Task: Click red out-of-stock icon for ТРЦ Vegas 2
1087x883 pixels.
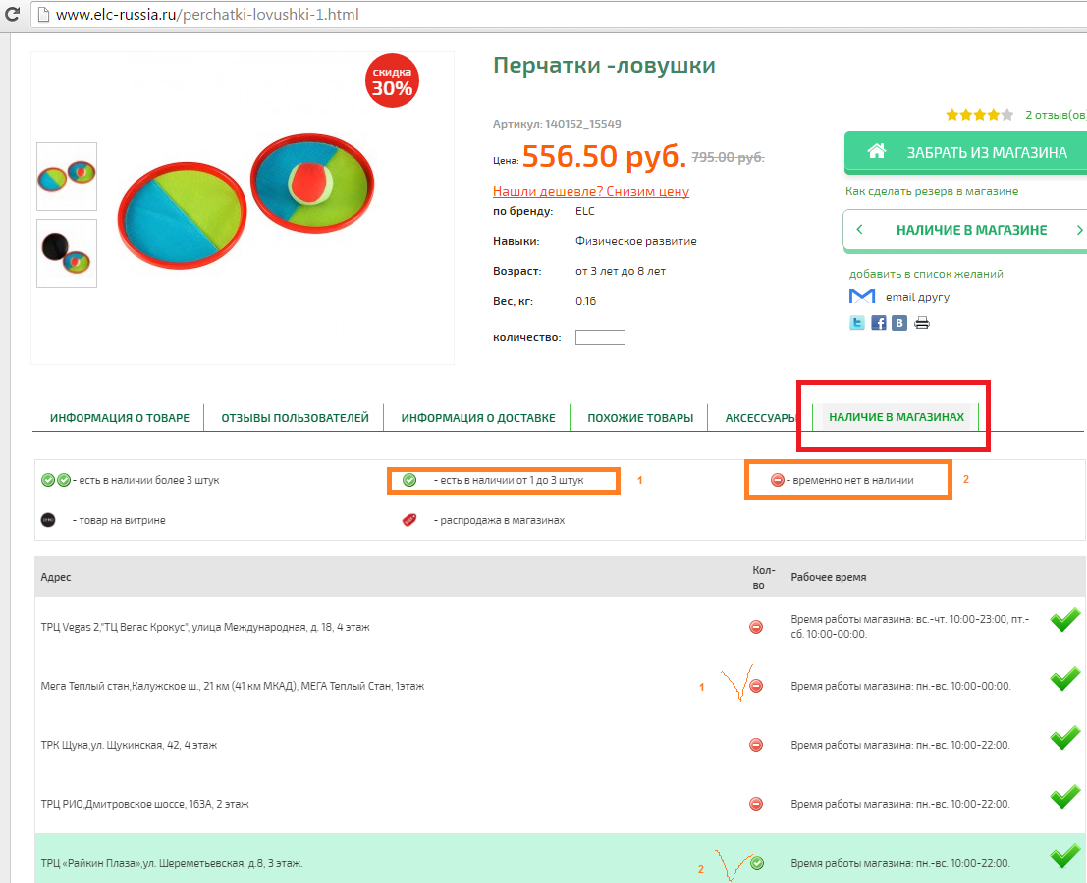Action: [x=756, y=627]
